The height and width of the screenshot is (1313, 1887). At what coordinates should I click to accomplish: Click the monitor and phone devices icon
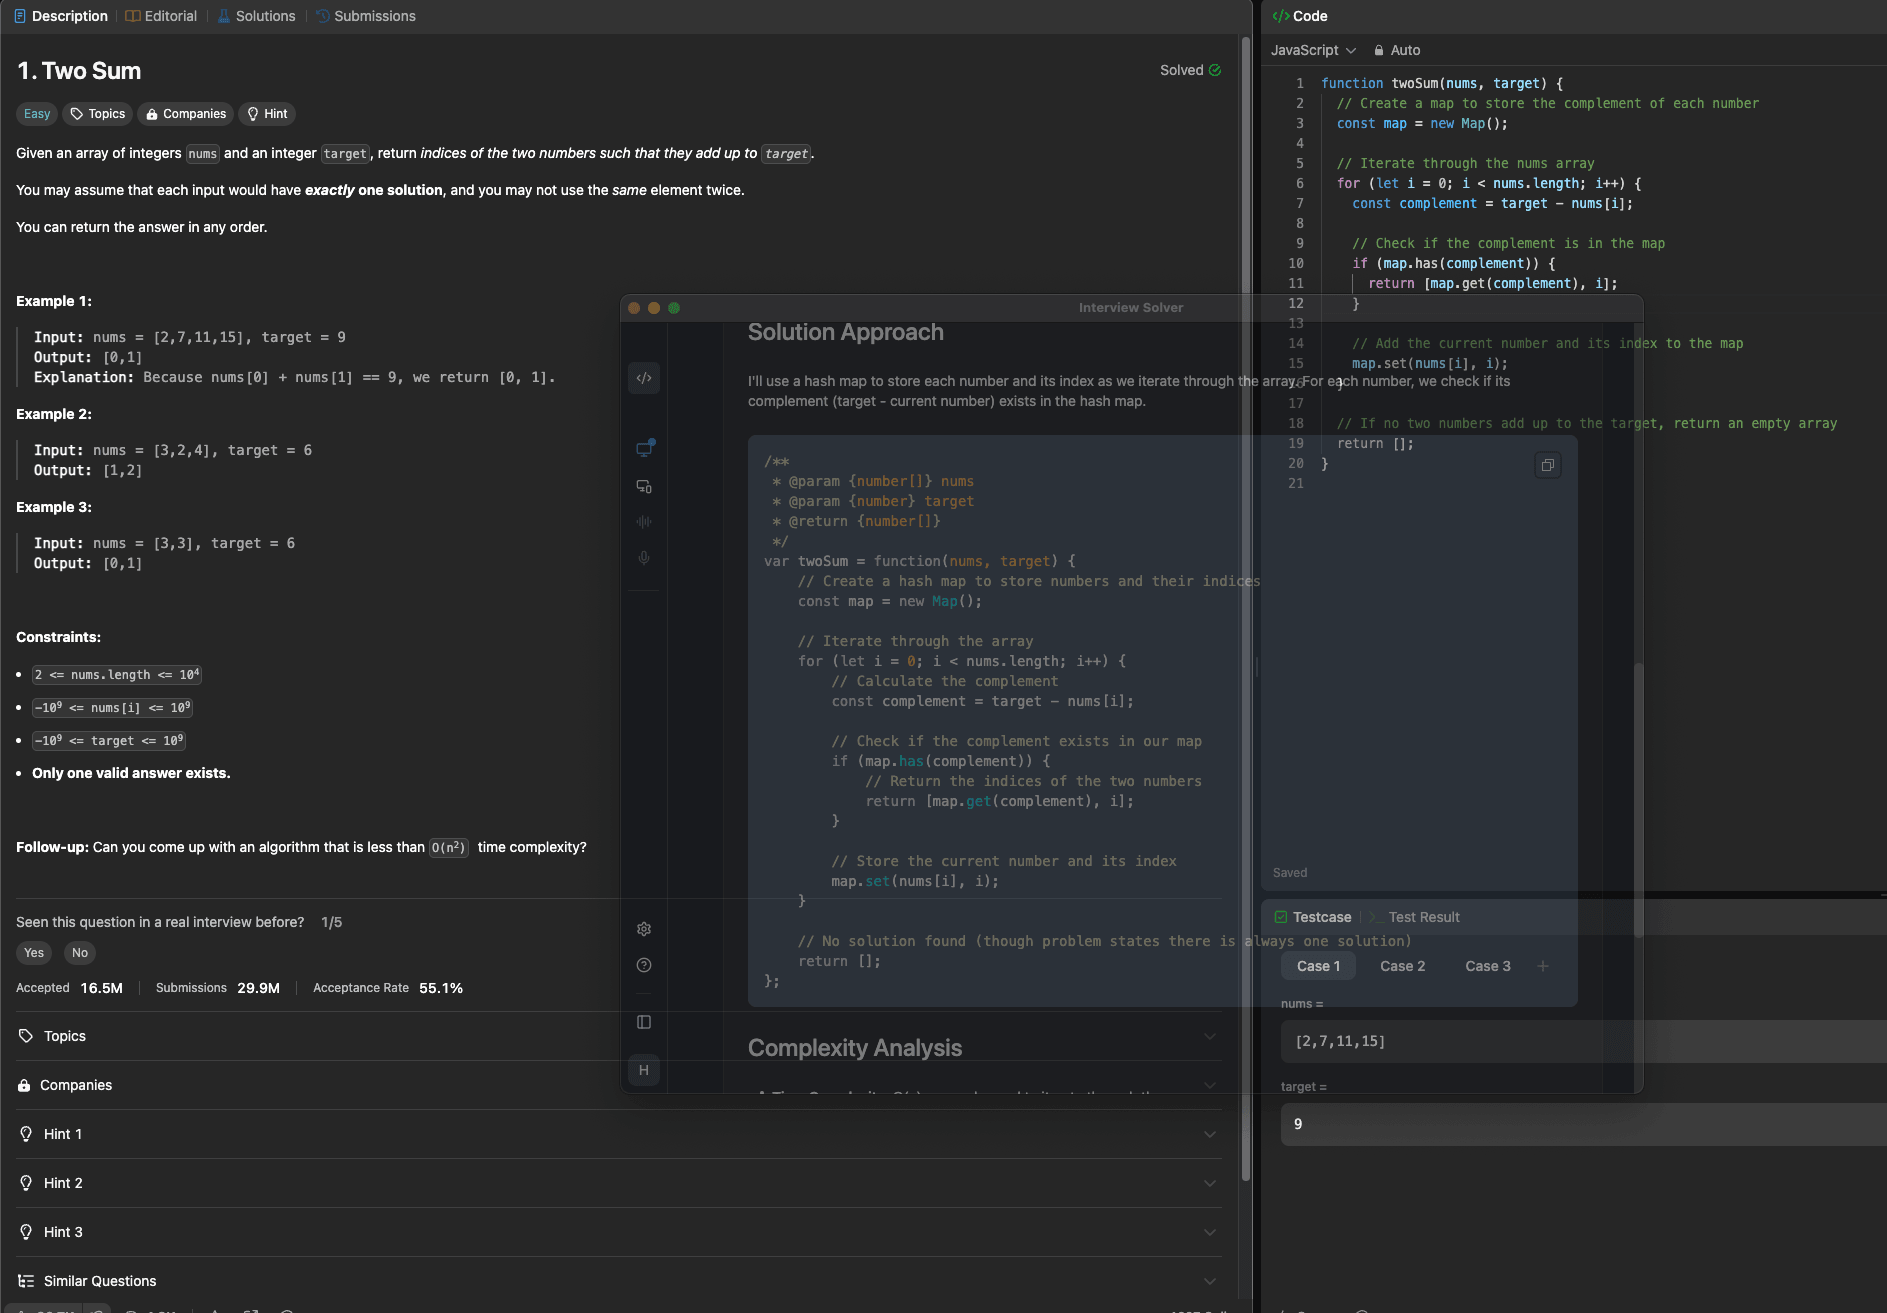644,487
